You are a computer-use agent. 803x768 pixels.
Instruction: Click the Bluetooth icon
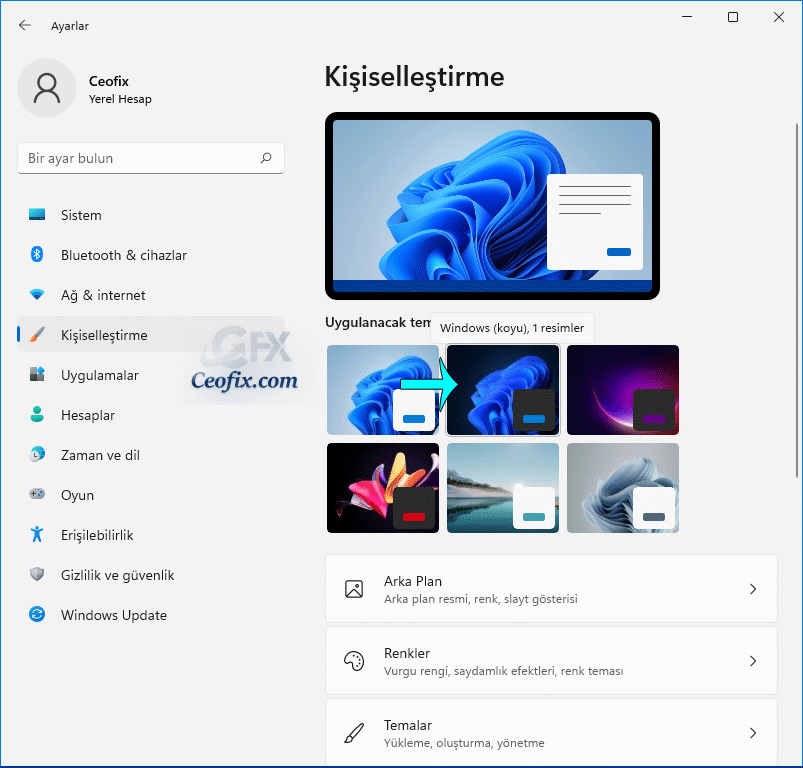tap(37, 254)
